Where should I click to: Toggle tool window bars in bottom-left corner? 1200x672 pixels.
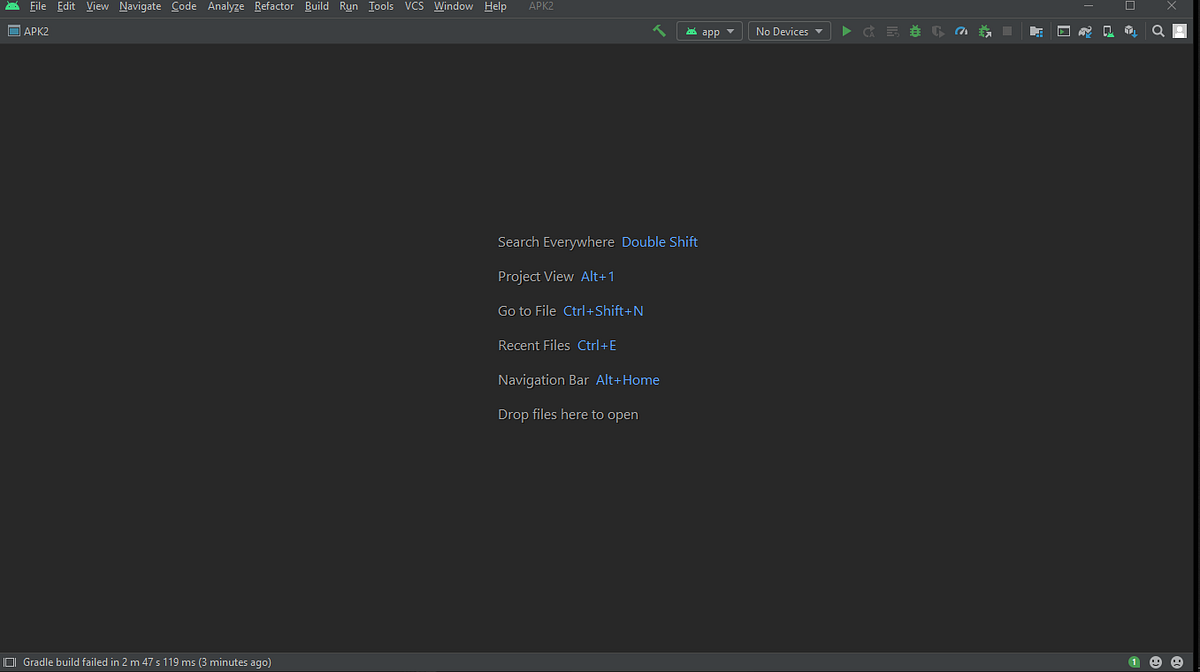click(x=10, y=661)
